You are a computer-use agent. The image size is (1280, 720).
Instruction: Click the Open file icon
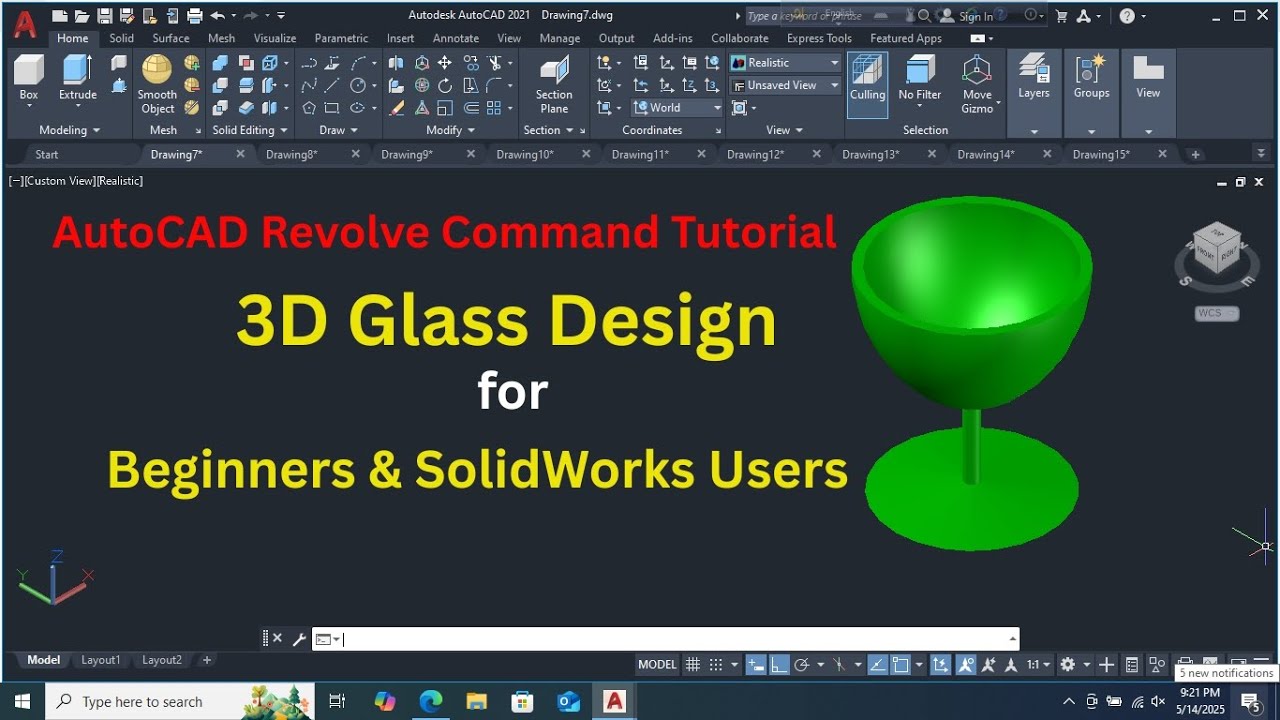(x=81, y=15)
